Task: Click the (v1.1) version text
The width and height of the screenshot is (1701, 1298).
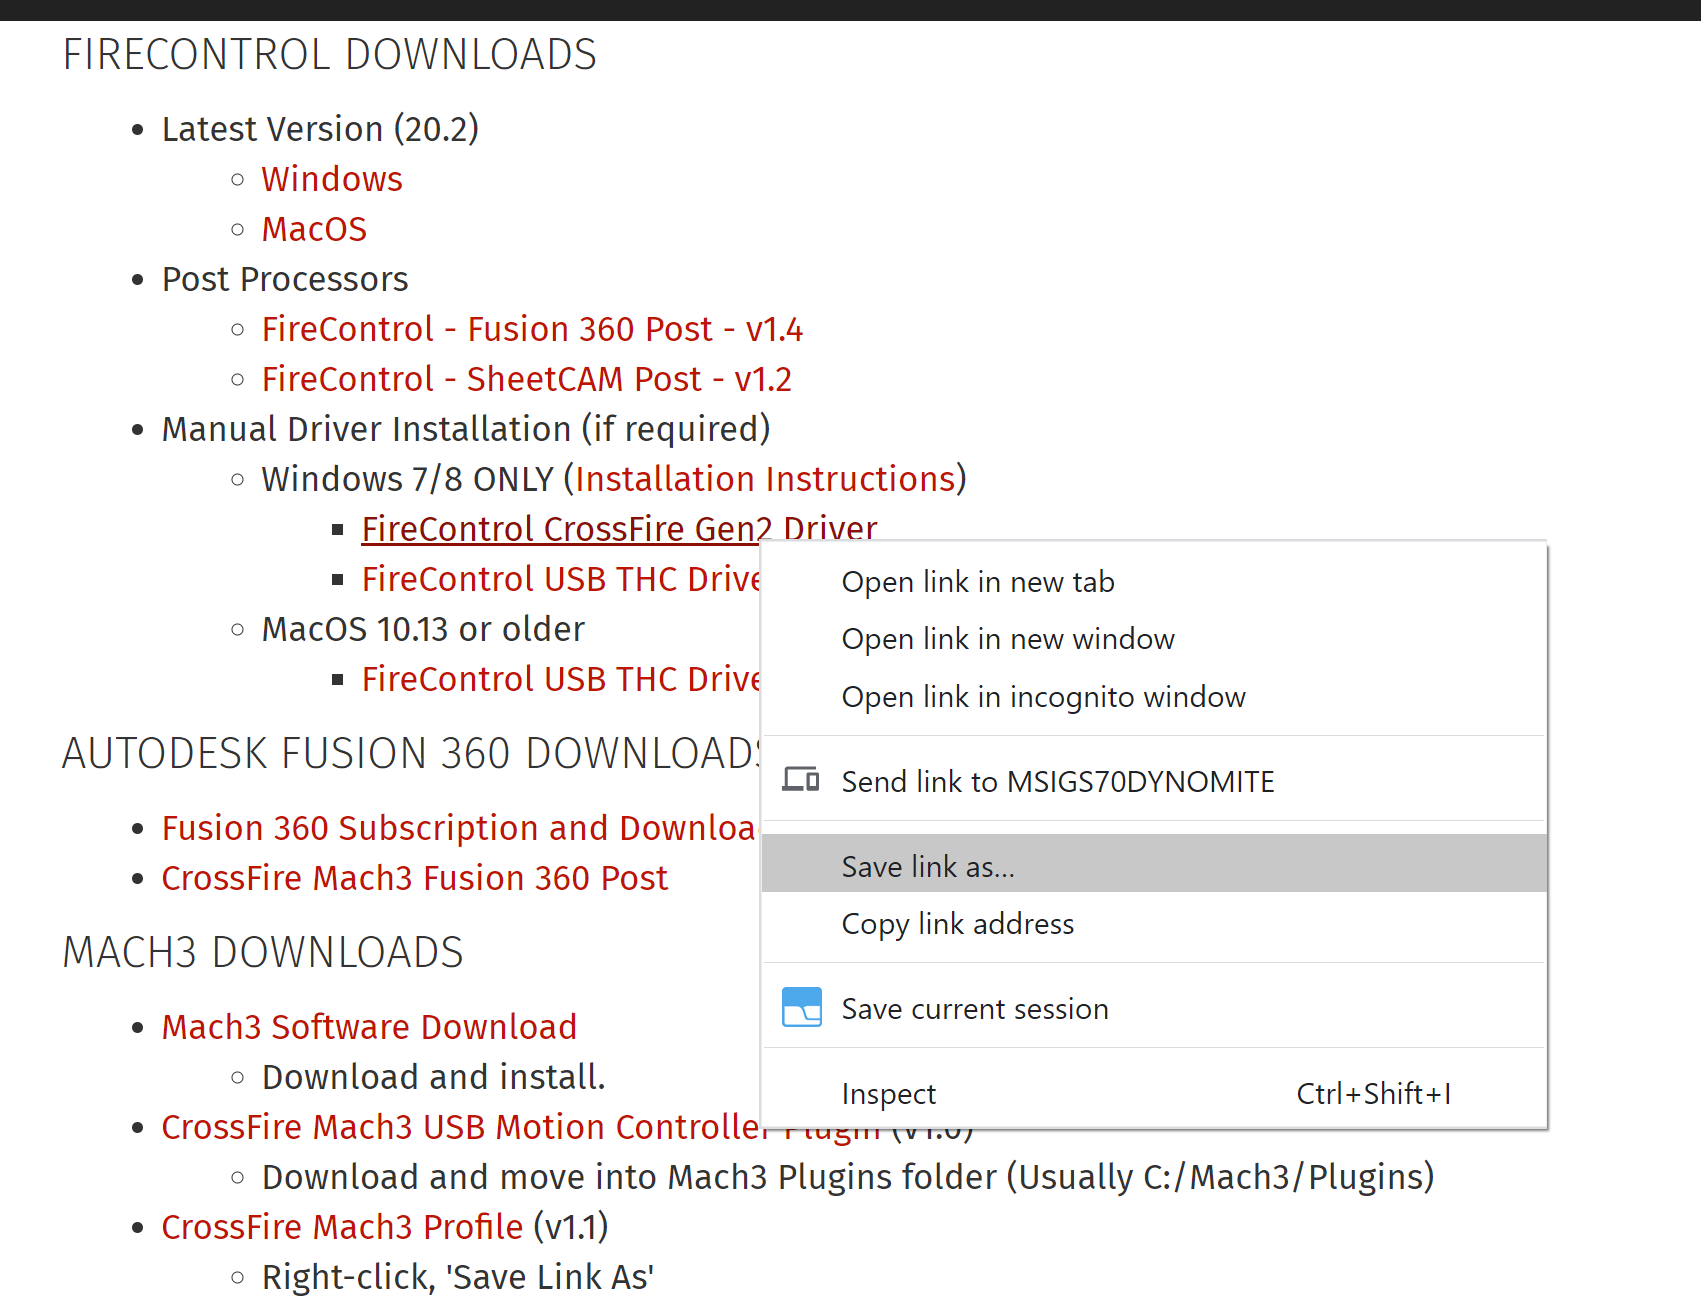Action: (x=570, y=1227)
